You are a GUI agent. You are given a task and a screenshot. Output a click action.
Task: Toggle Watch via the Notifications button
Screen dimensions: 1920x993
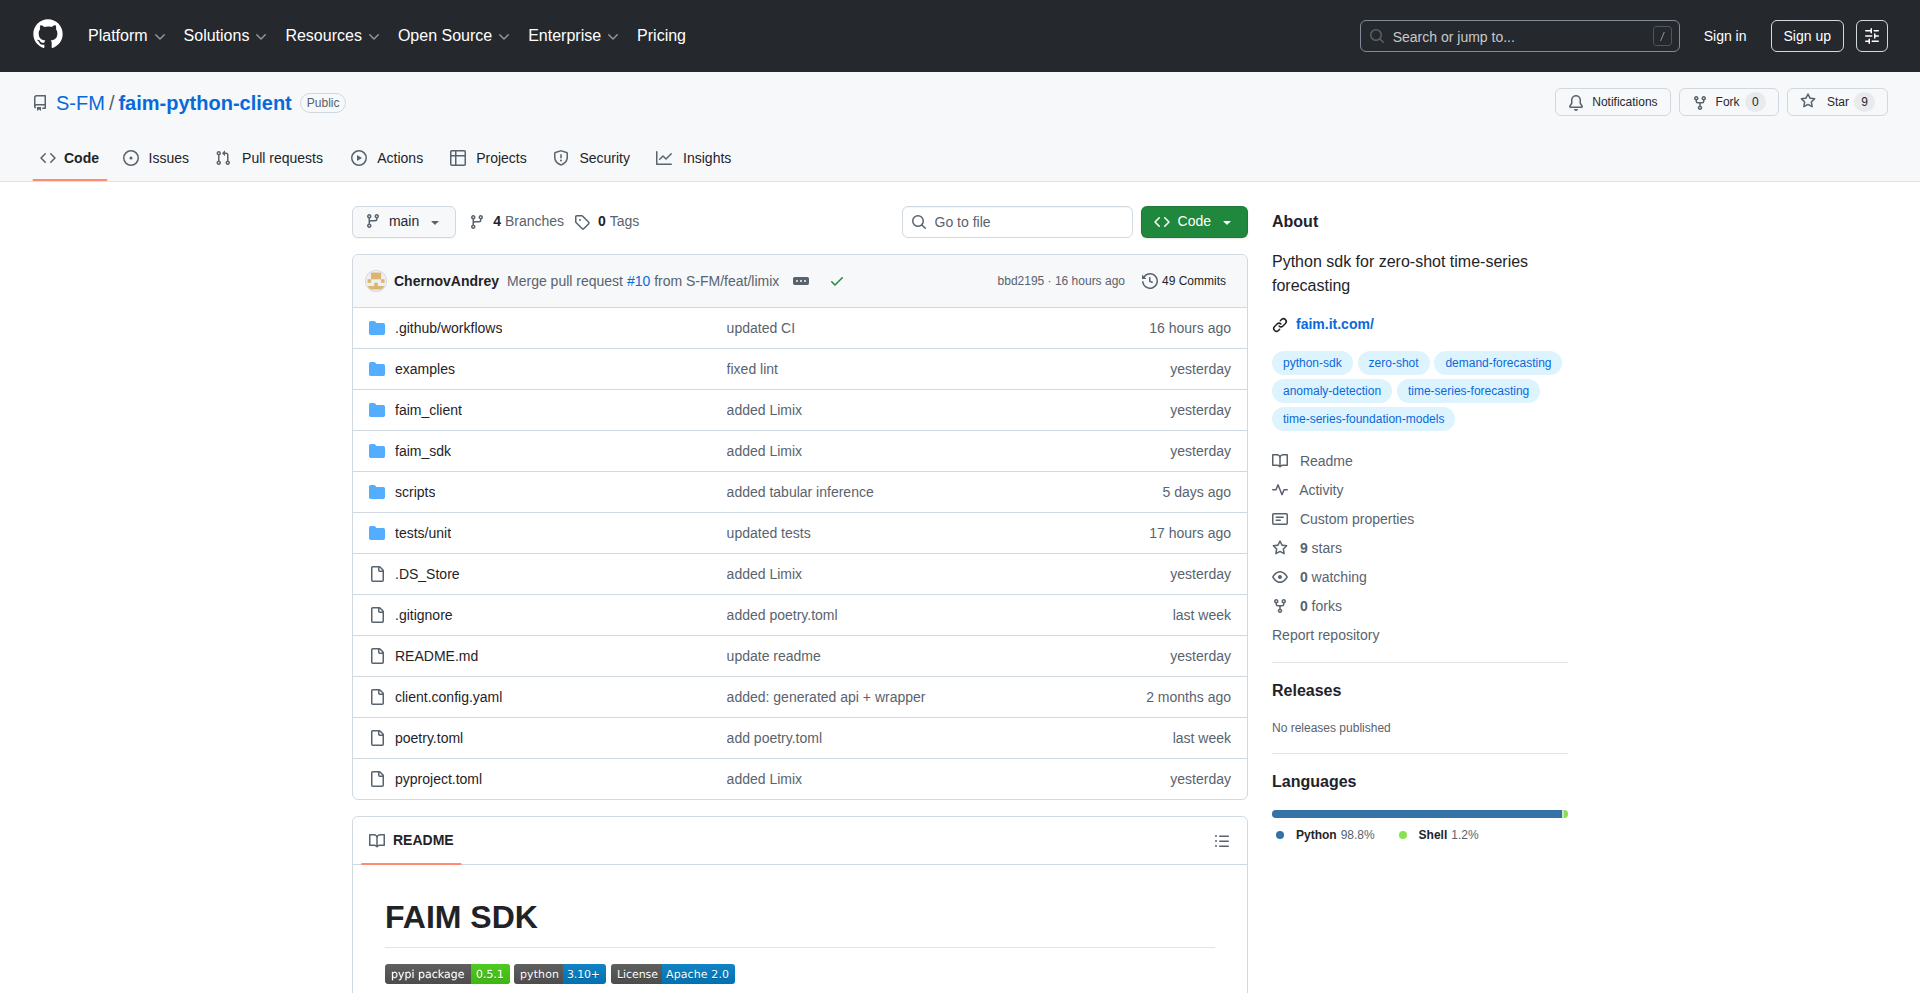(1612, 101)
